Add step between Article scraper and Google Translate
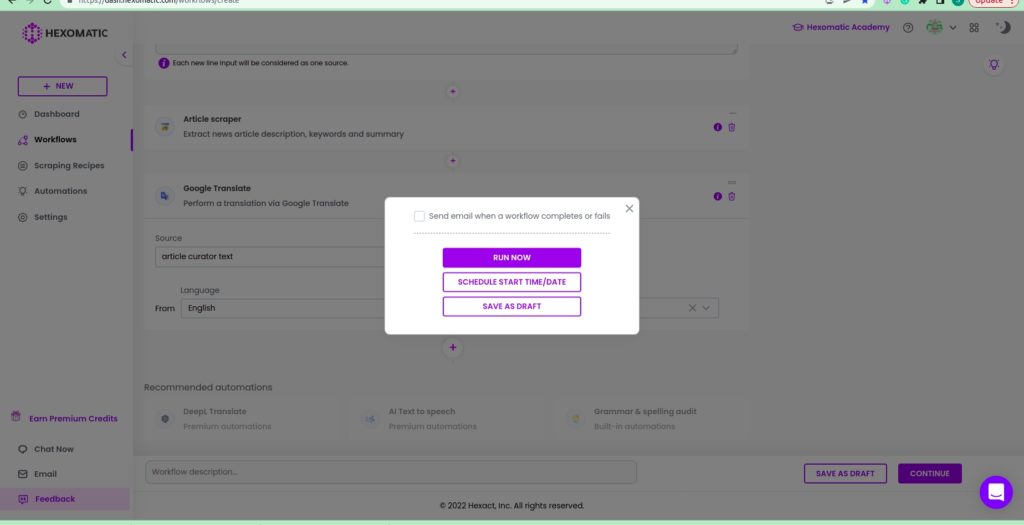Screen dimensions: 1024x525 tap(453, 161)
